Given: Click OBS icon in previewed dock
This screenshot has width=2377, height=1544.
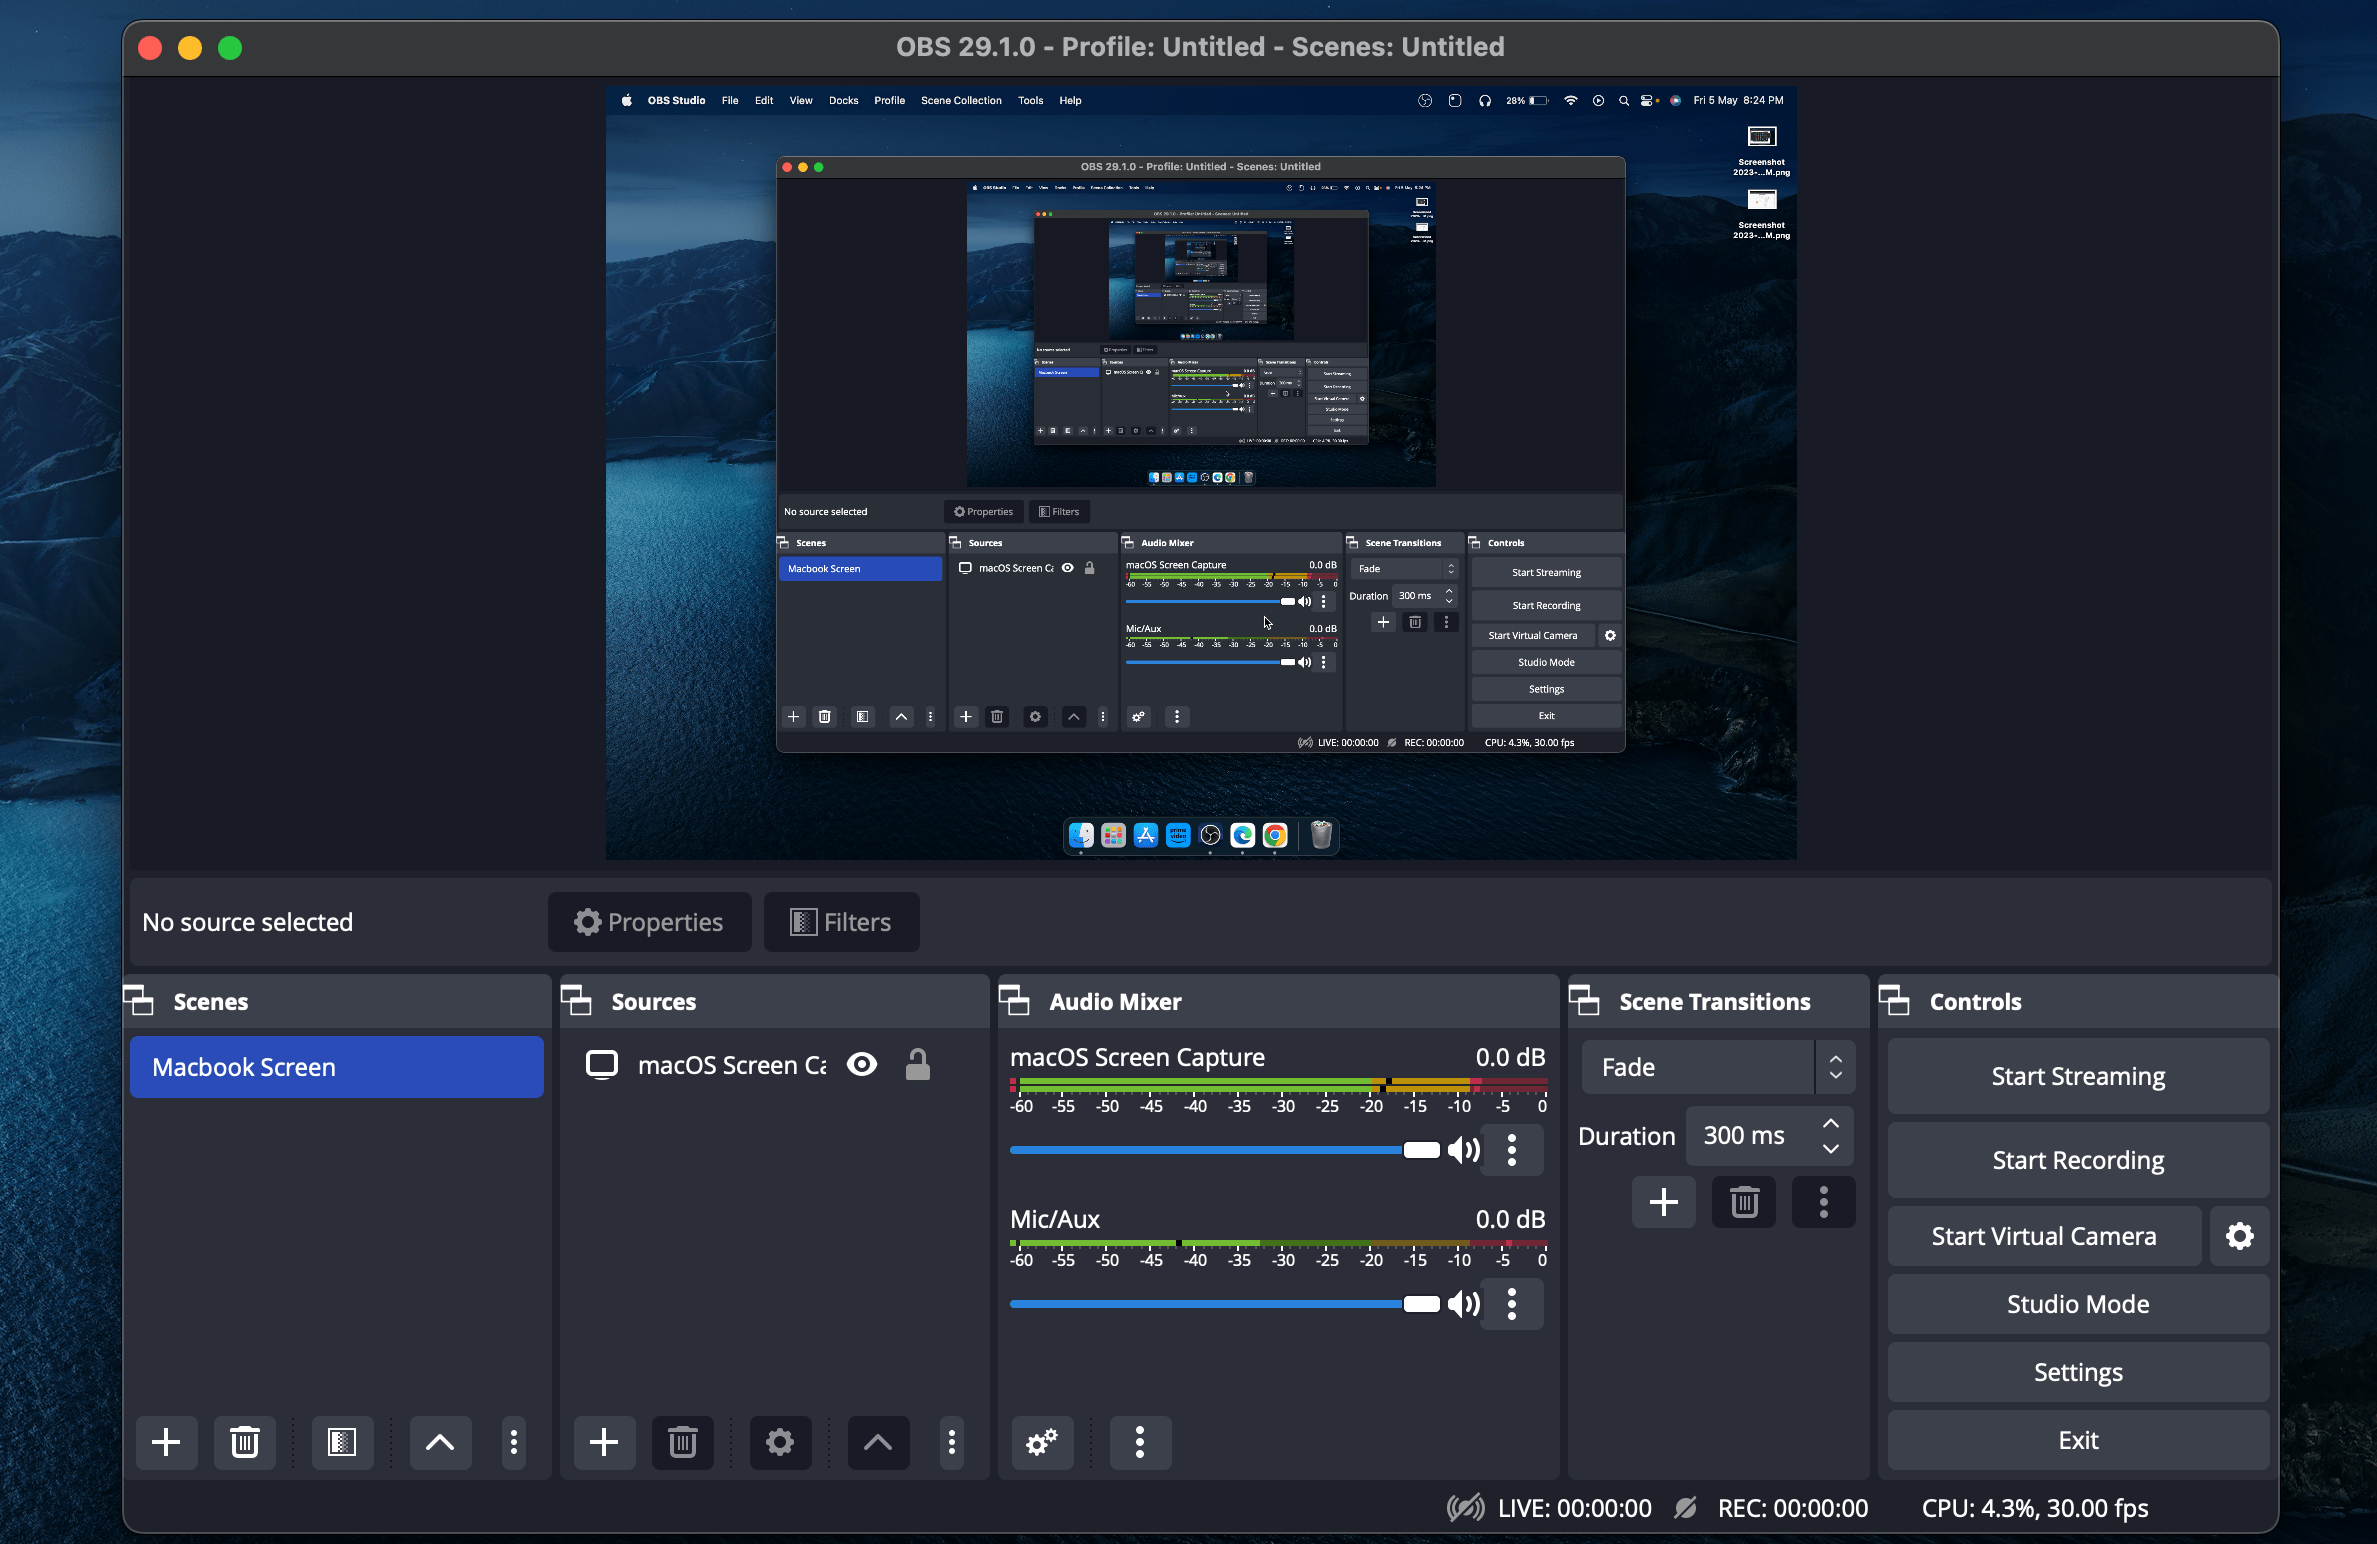Looking at the screenshot, I should [x=1210, y=835].
